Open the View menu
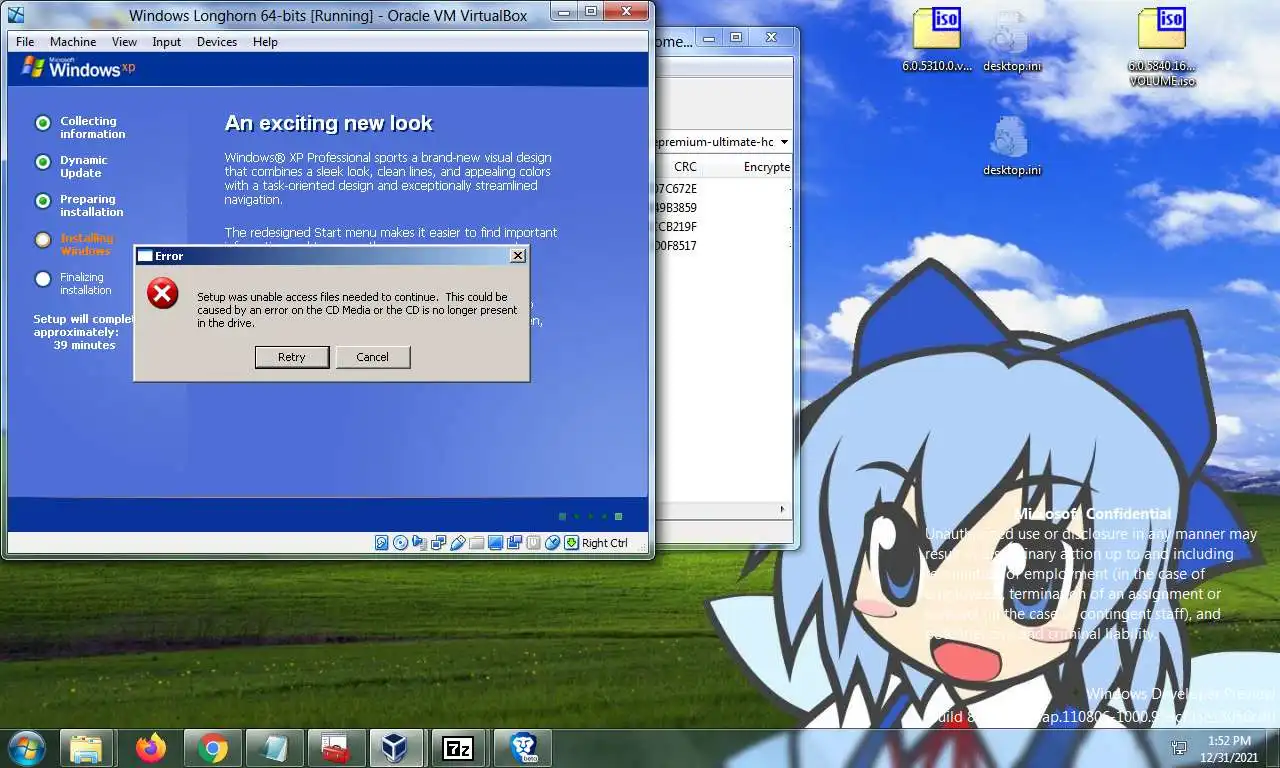Screen dimensions: 1280x768 pyautogui.click(x=124, y=42)
